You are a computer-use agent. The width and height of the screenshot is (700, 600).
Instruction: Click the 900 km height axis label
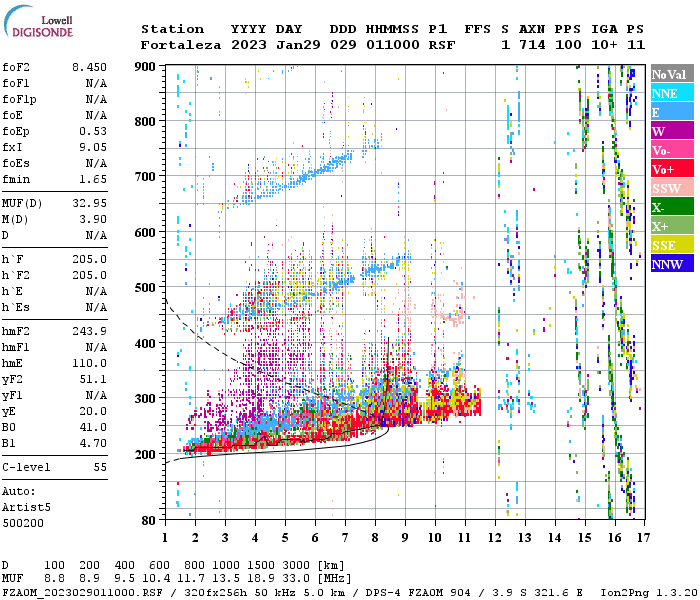click(147, 66)
